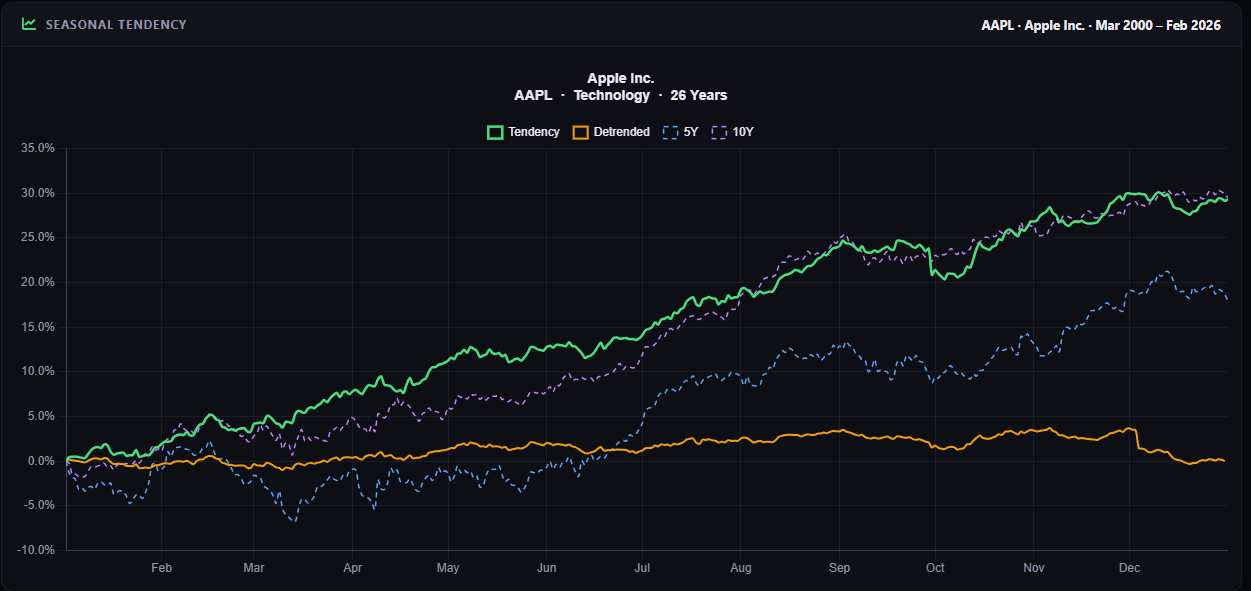Toggle the 5Y legend label
The width and height of the screenshot is (1251, 591).
691,132
